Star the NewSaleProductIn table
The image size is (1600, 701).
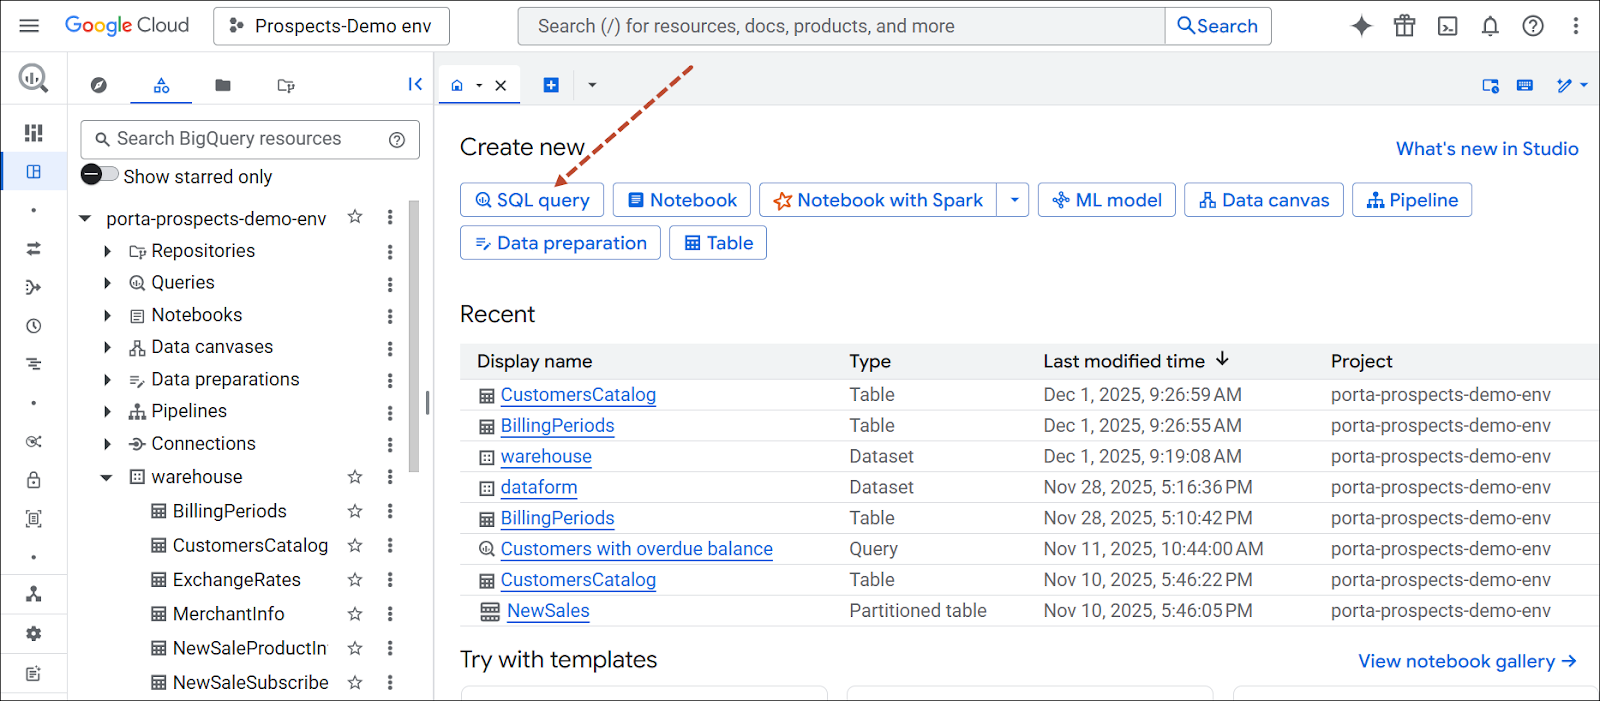point(355,648)
